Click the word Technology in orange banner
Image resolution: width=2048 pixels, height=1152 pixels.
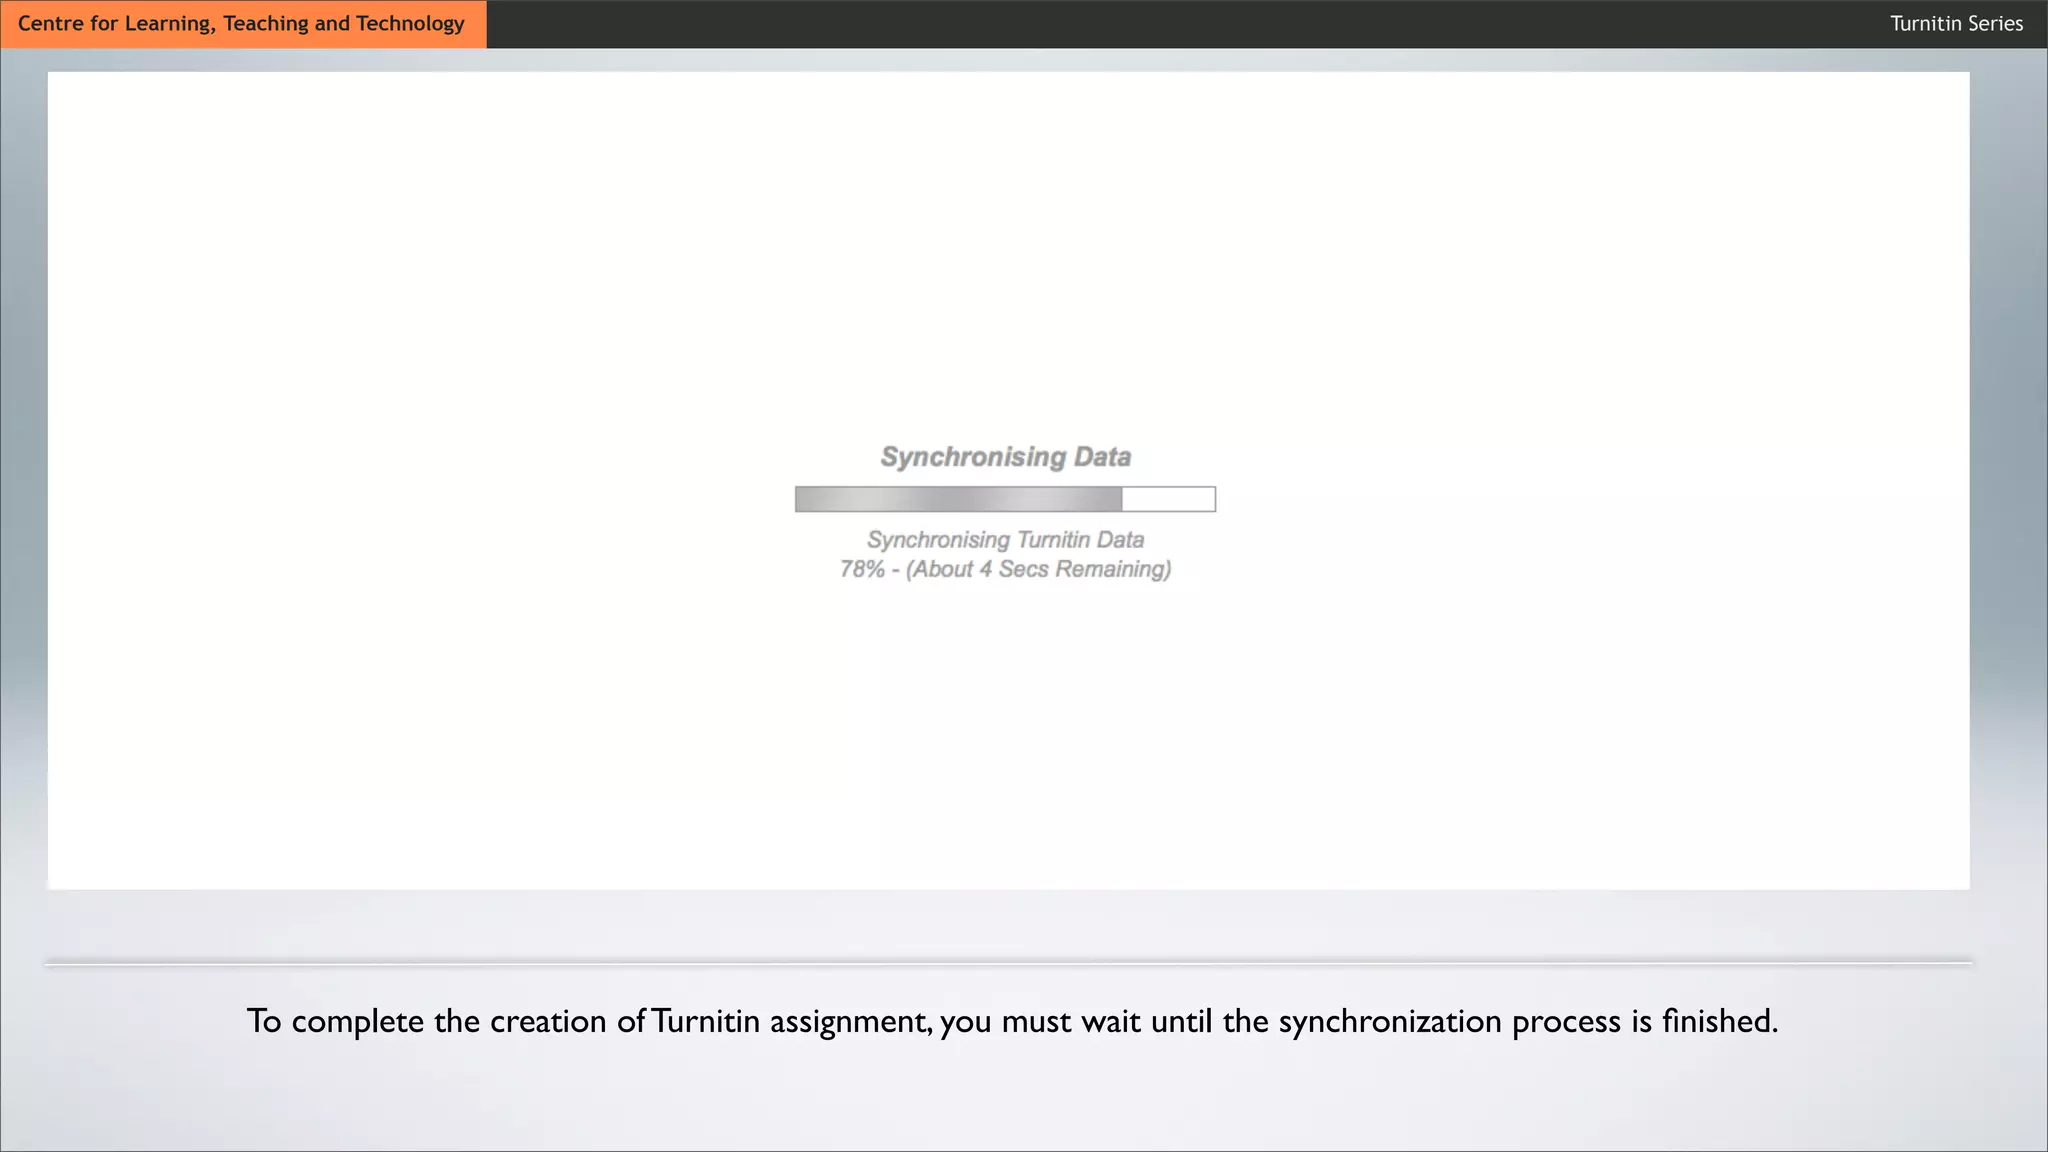click(410, 24)
